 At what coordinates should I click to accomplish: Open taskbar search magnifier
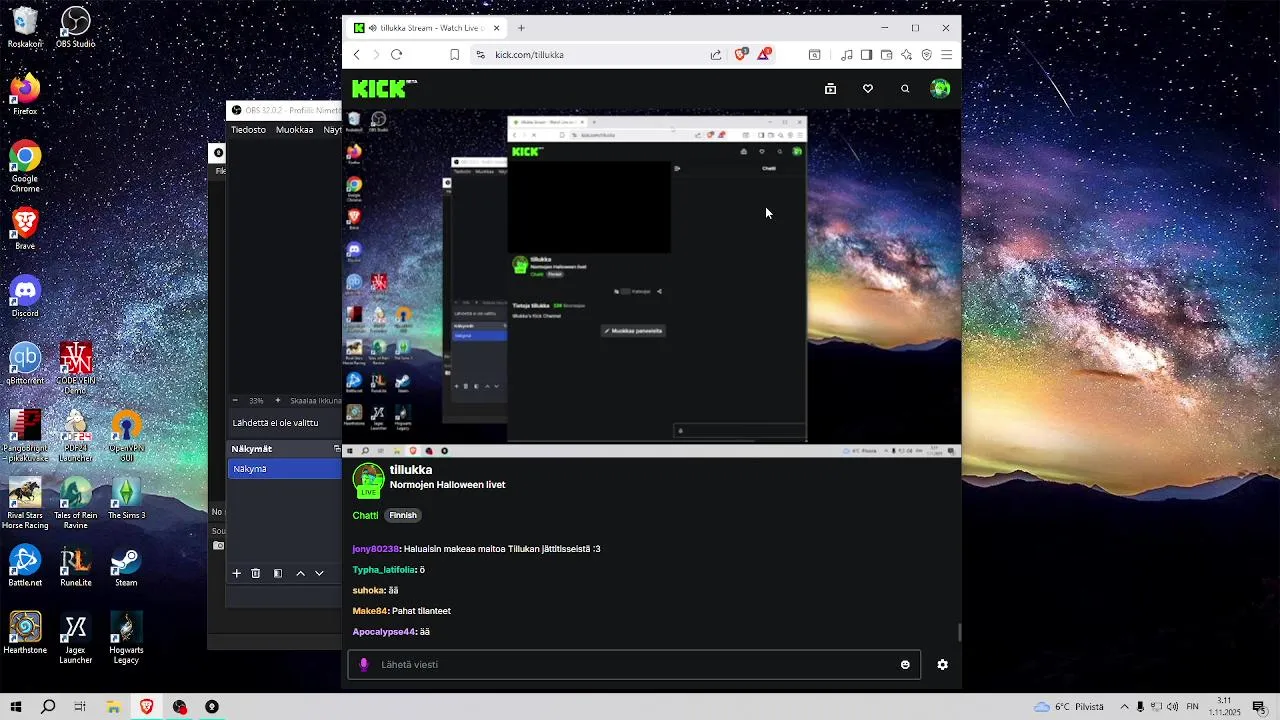pos(48,707)
